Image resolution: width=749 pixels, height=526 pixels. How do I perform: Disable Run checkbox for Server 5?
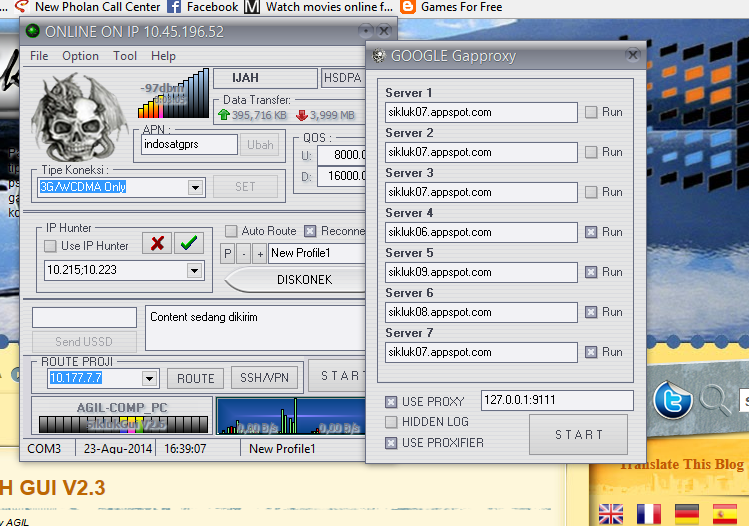pyautogui.click(x=591, y=272)
